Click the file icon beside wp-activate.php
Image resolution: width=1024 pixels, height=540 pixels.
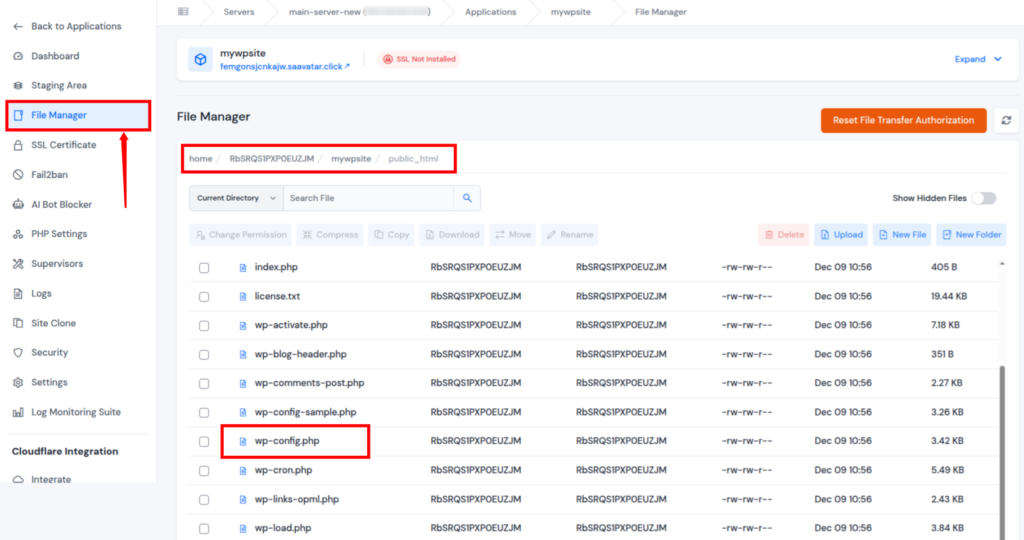242,325
